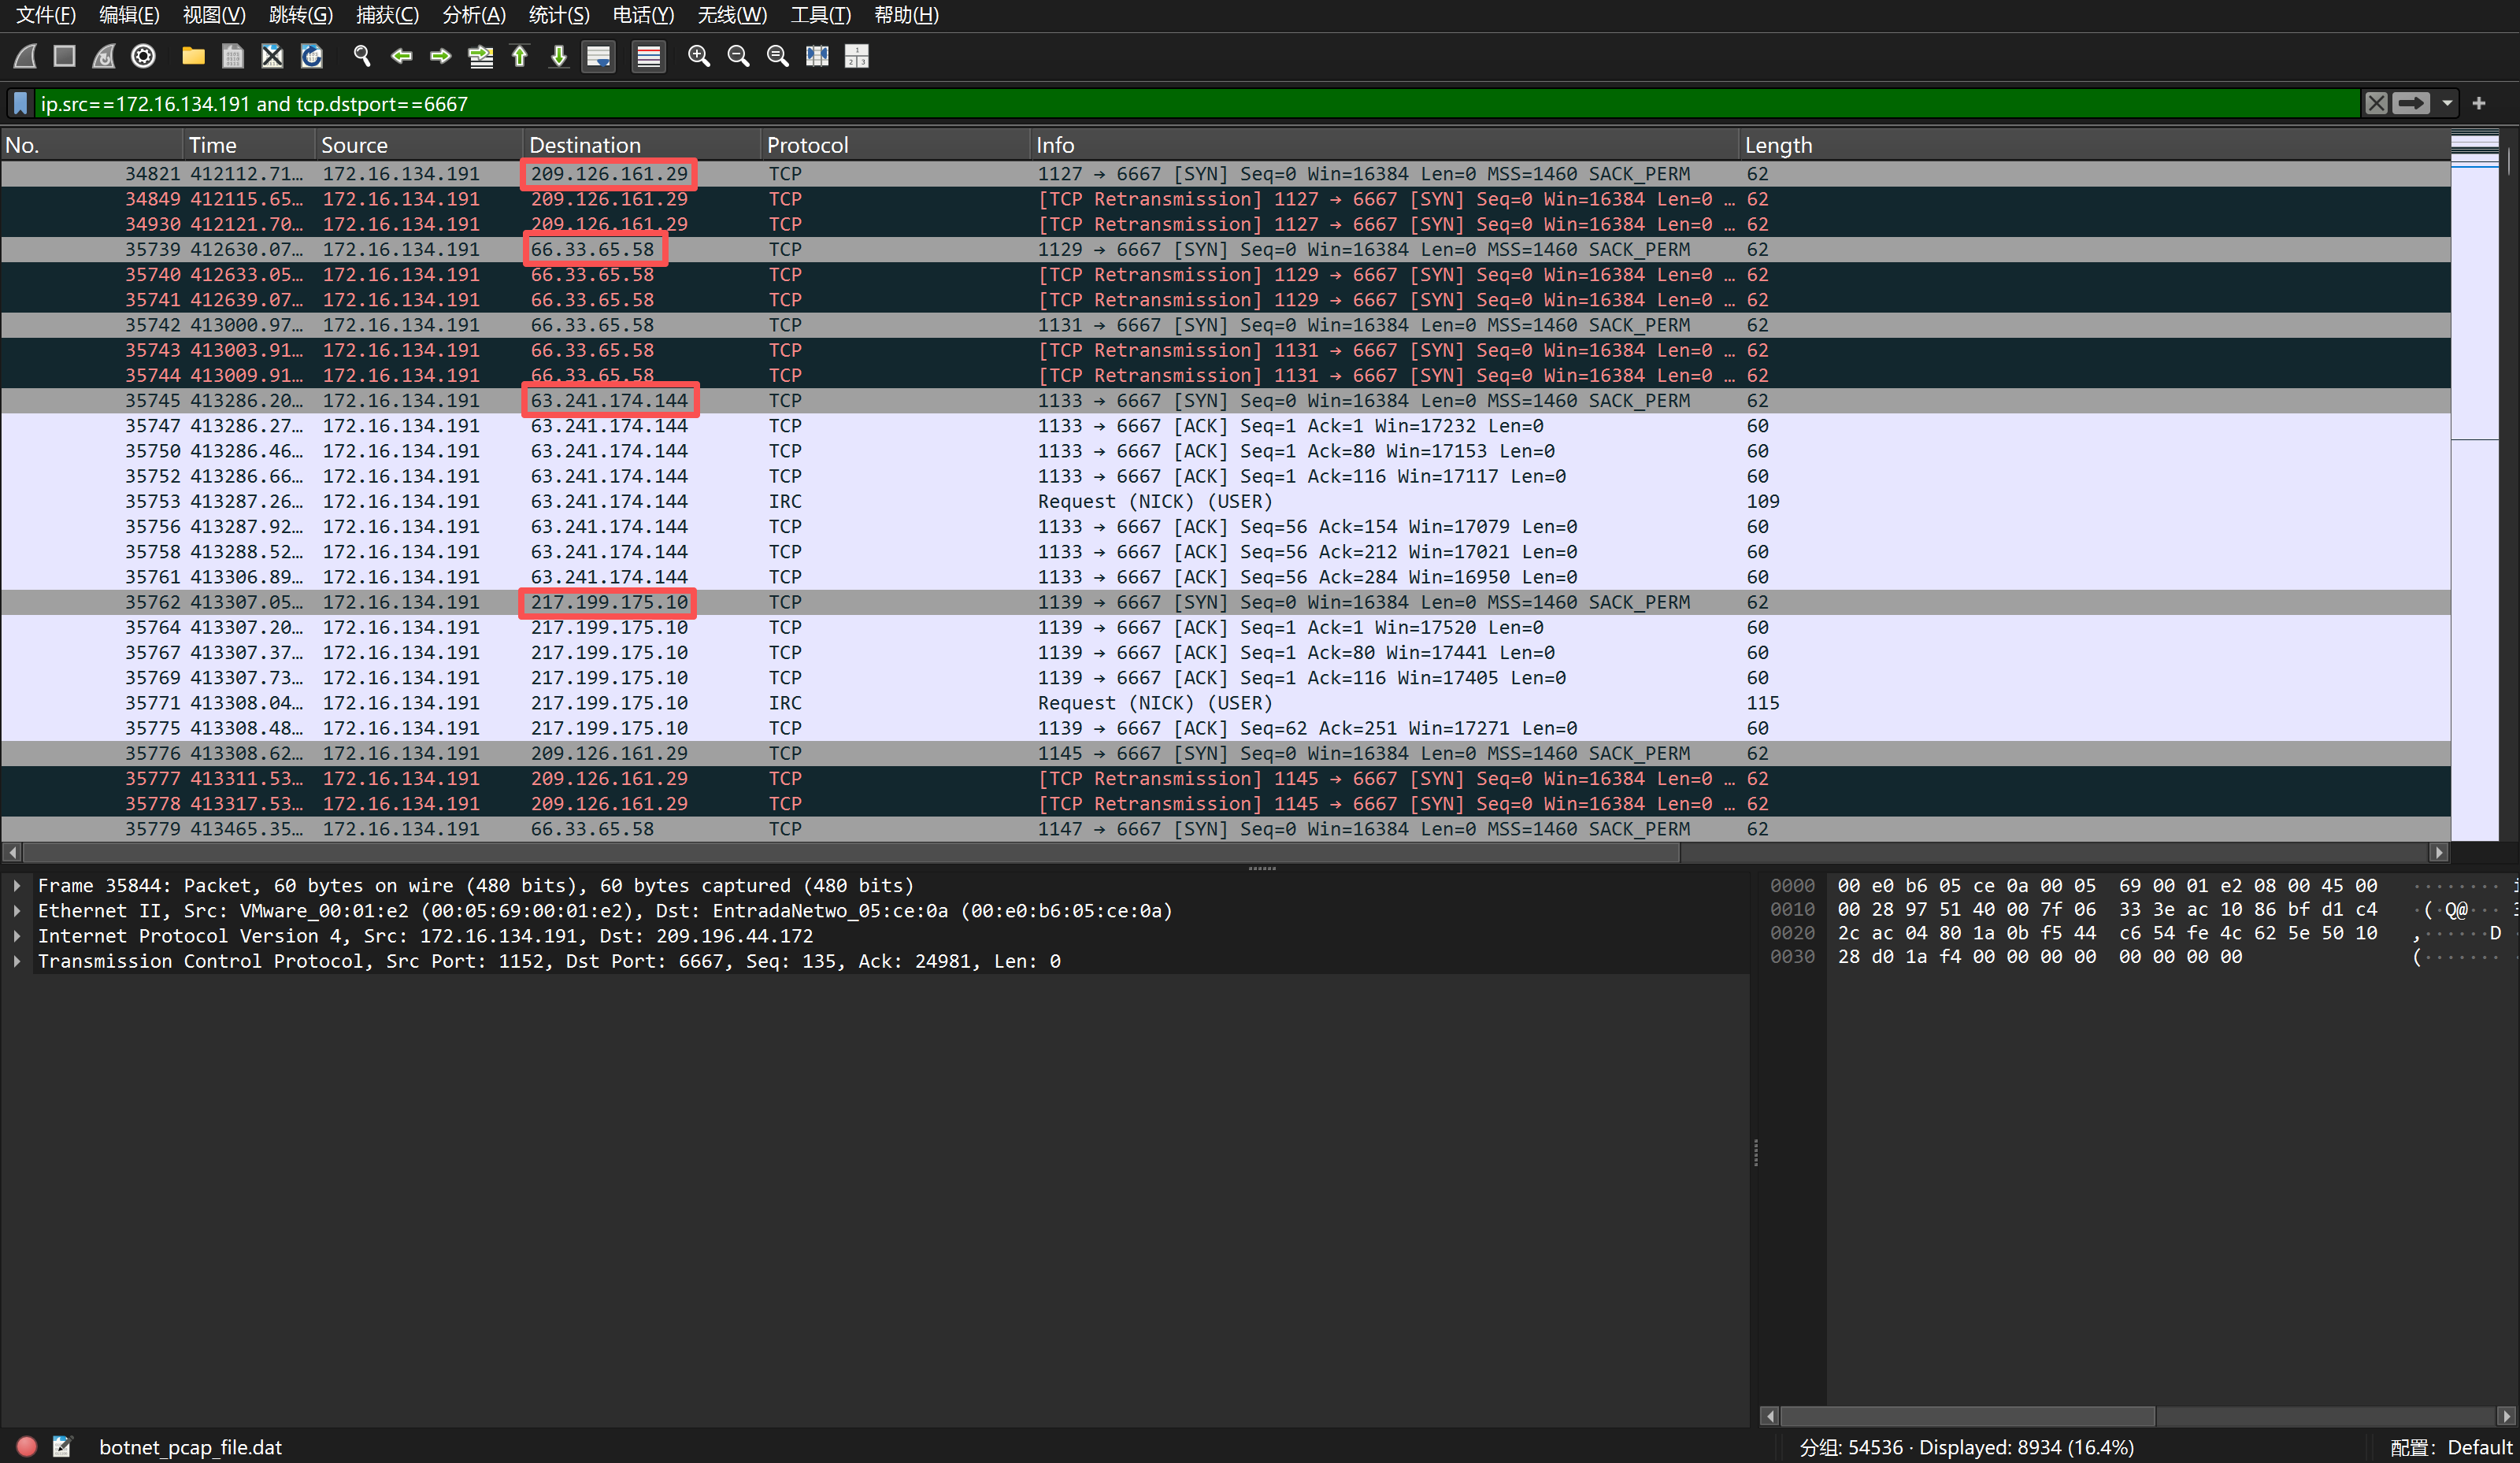Screen dimensions: 2520x1463
Task: Click the packet list horizontal scrollbar
Action: click(850, 853)
